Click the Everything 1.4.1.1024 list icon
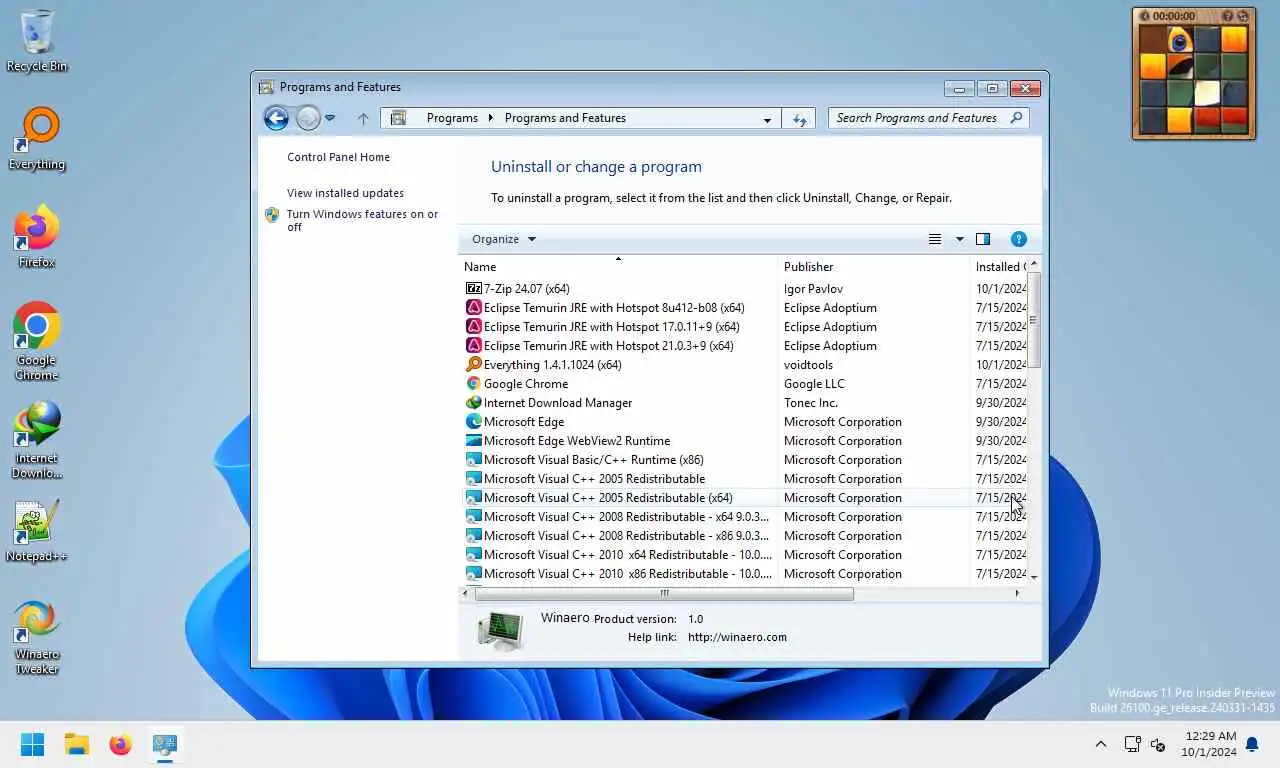The image size is (1280, 768). tap(474, 365)
